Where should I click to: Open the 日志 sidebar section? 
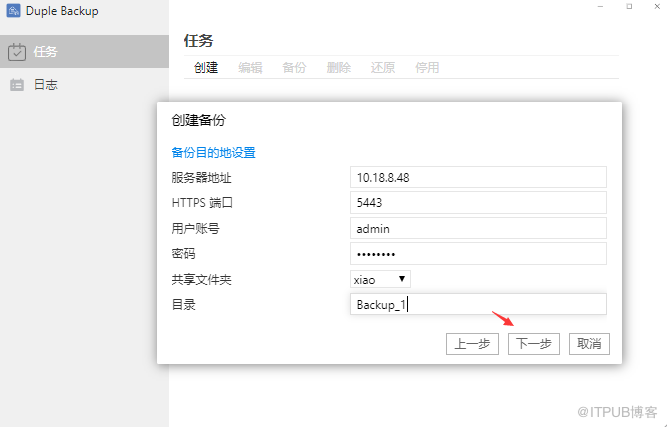click(x=84, y=85)
